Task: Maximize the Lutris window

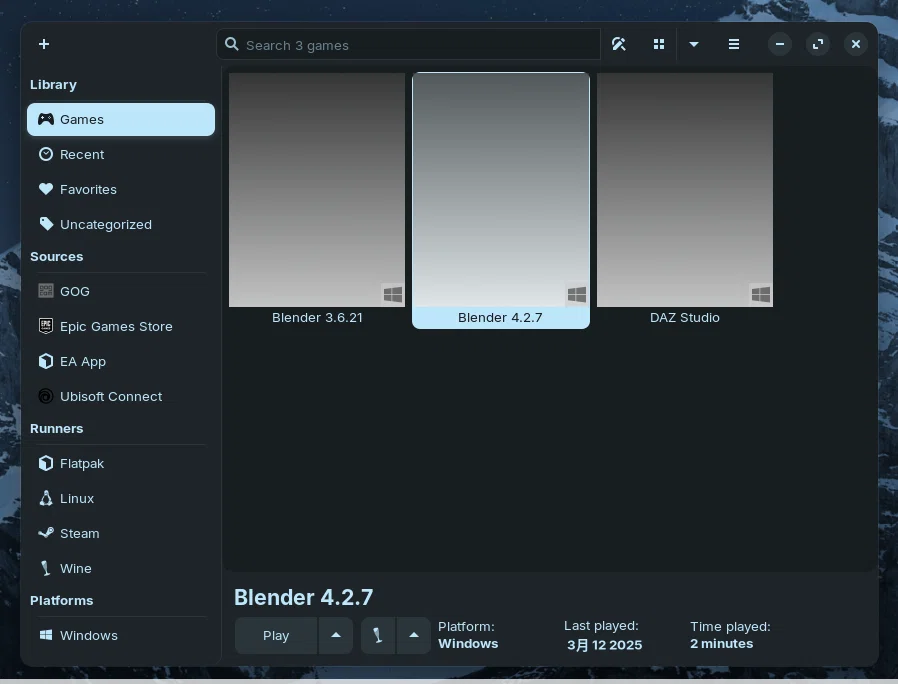Action: coord(818,44)
